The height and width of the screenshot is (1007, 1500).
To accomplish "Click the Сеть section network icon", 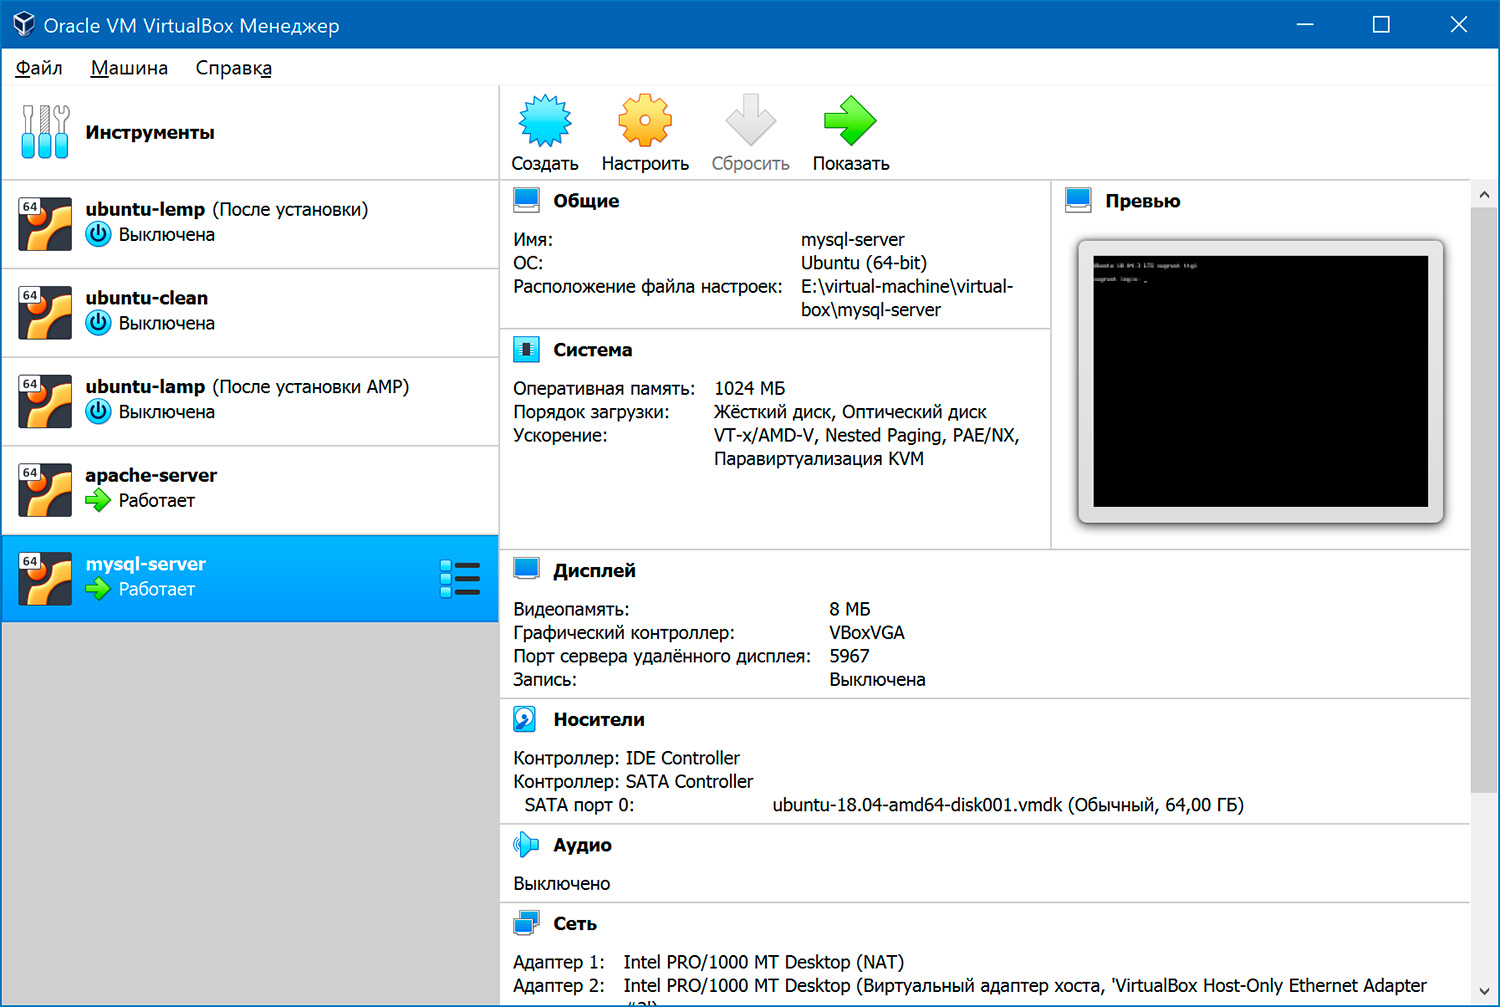I will point(526,924).
